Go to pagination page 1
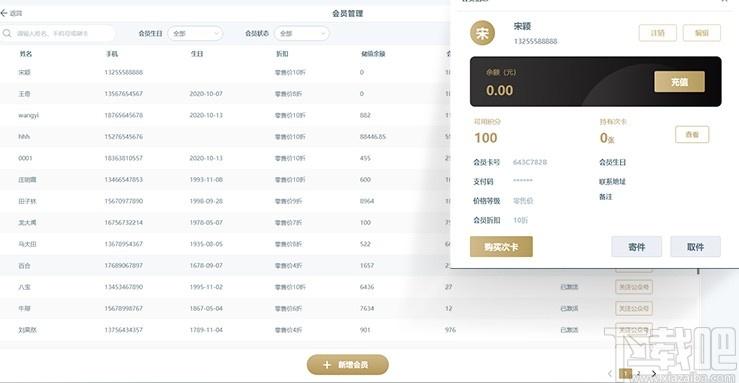Viewport: 739px width, 383px height. point(625,374)
